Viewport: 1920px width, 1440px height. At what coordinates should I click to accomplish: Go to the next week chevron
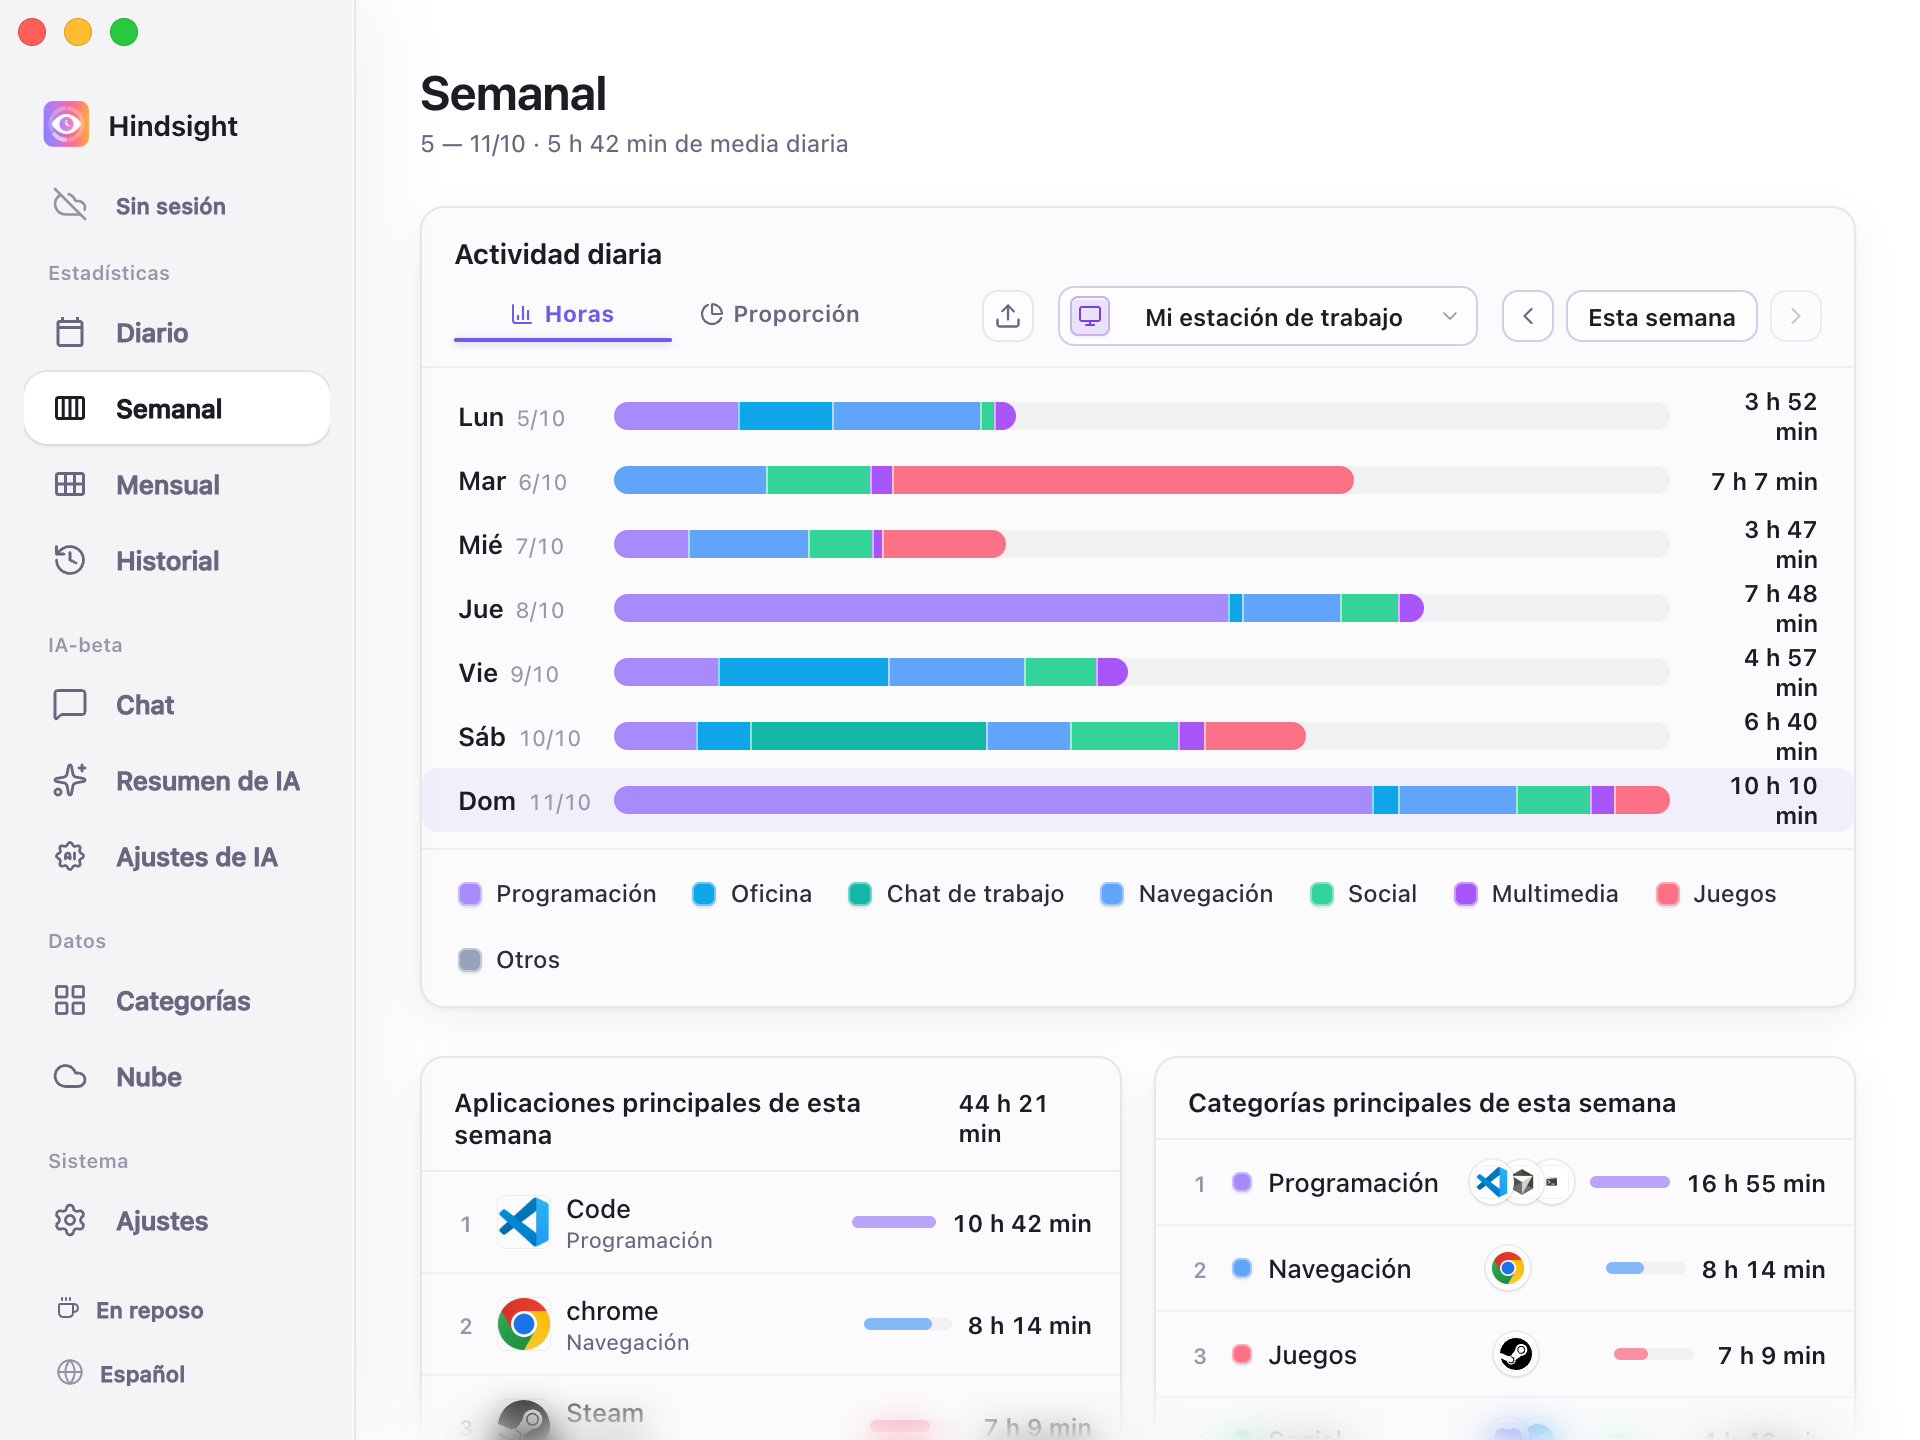[1796, 316]
